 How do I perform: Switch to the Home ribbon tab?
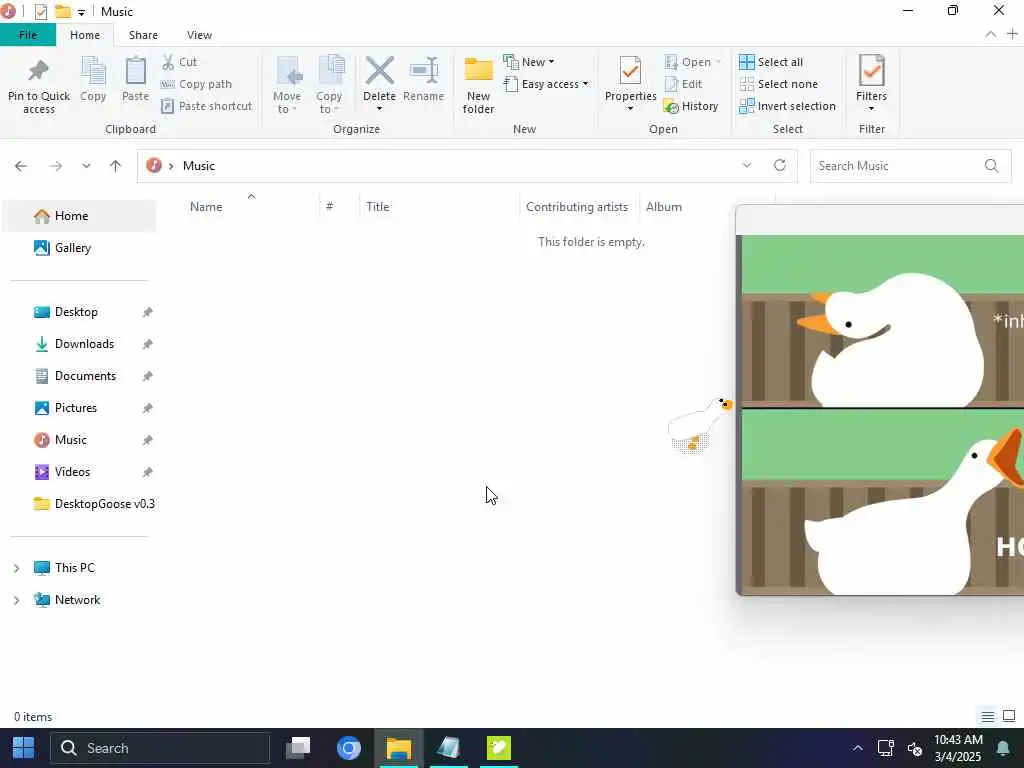coord(85,35)
